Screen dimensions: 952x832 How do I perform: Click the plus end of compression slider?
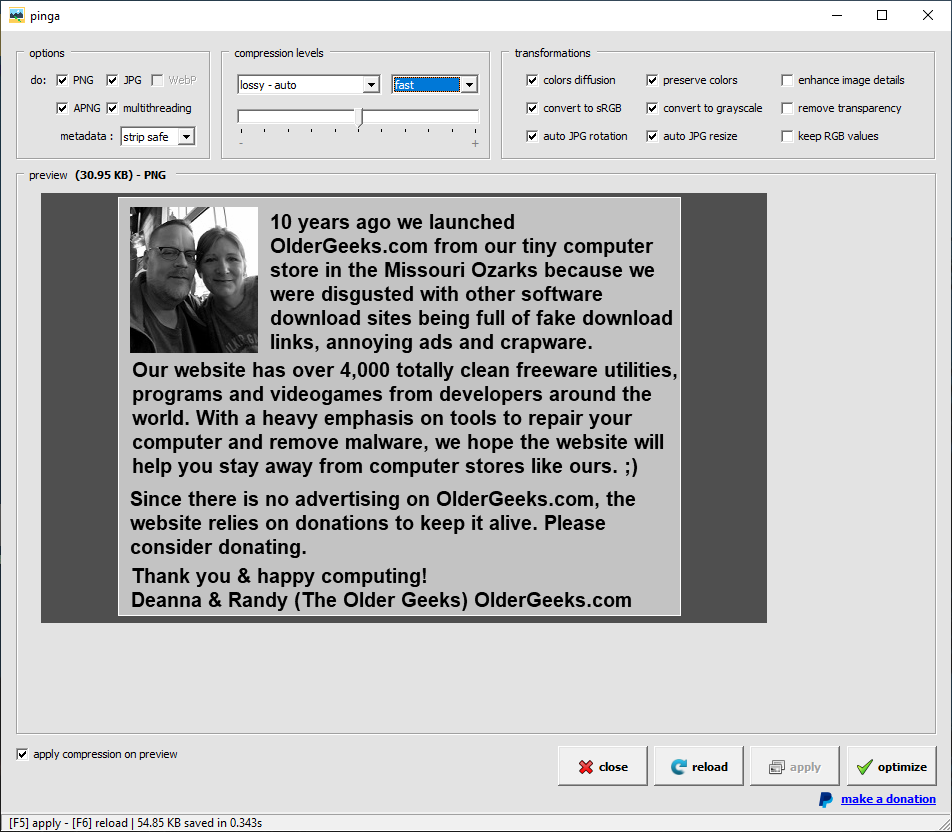475,144
